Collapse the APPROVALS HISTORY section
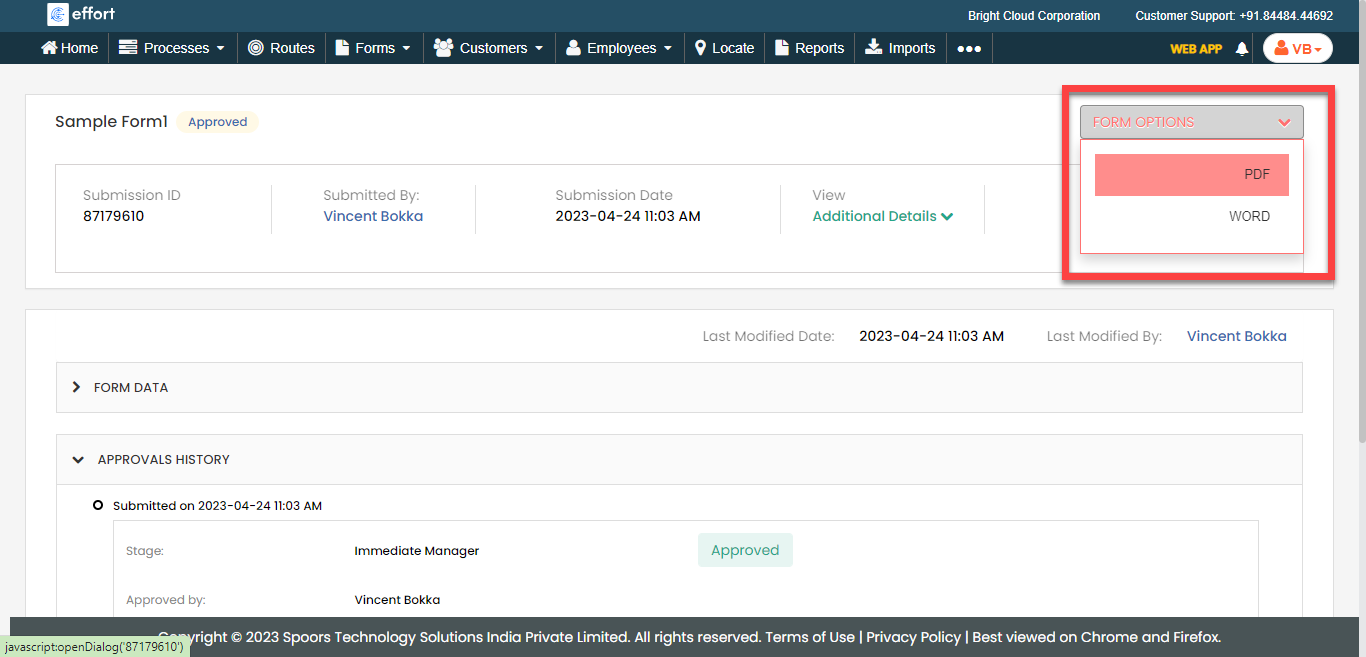Image resolution: width=1366 pixels, height=657 pixels. pos(163,459)
